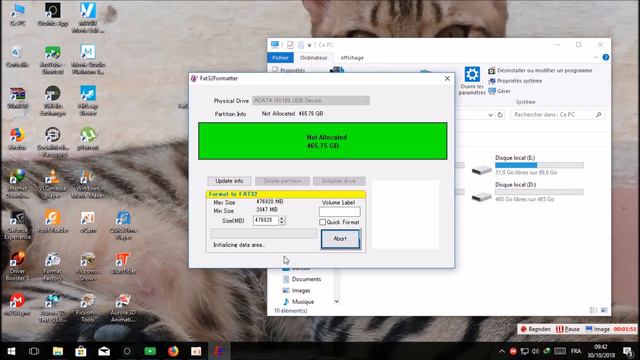Switch to the Ordinateur ribbon tab
This screenshot has width=640, height=360.
tap(313, 58)
